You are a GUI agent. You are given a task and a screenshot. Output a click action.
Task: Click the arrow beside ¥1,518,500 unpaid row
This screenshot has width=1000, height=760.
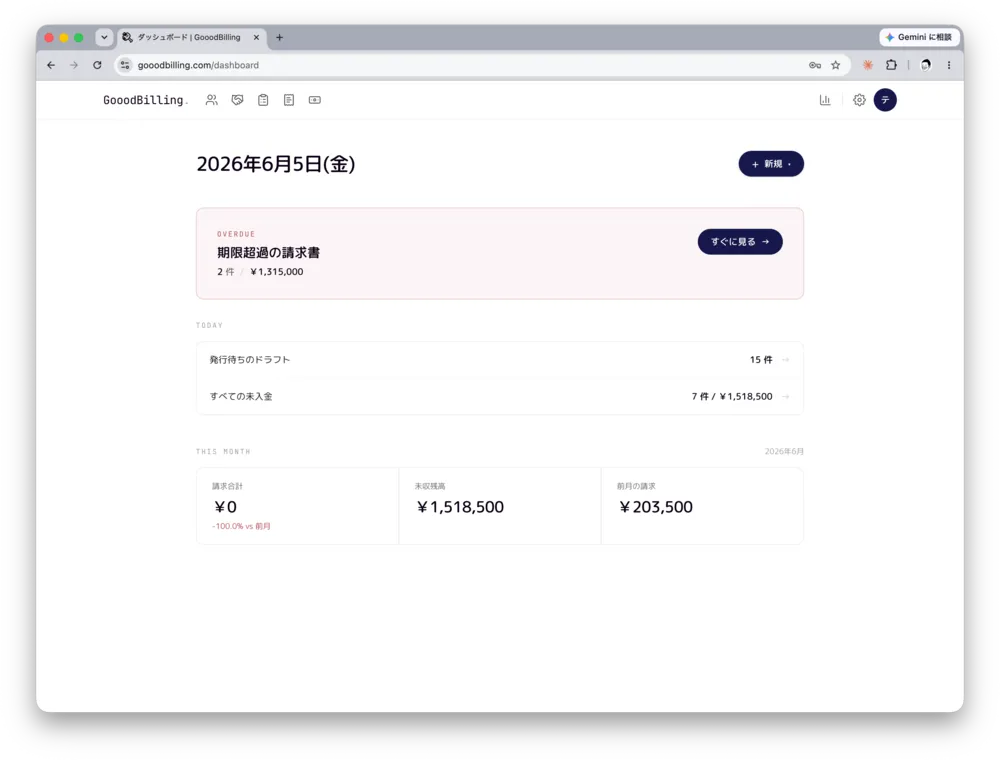coord(786,397)
